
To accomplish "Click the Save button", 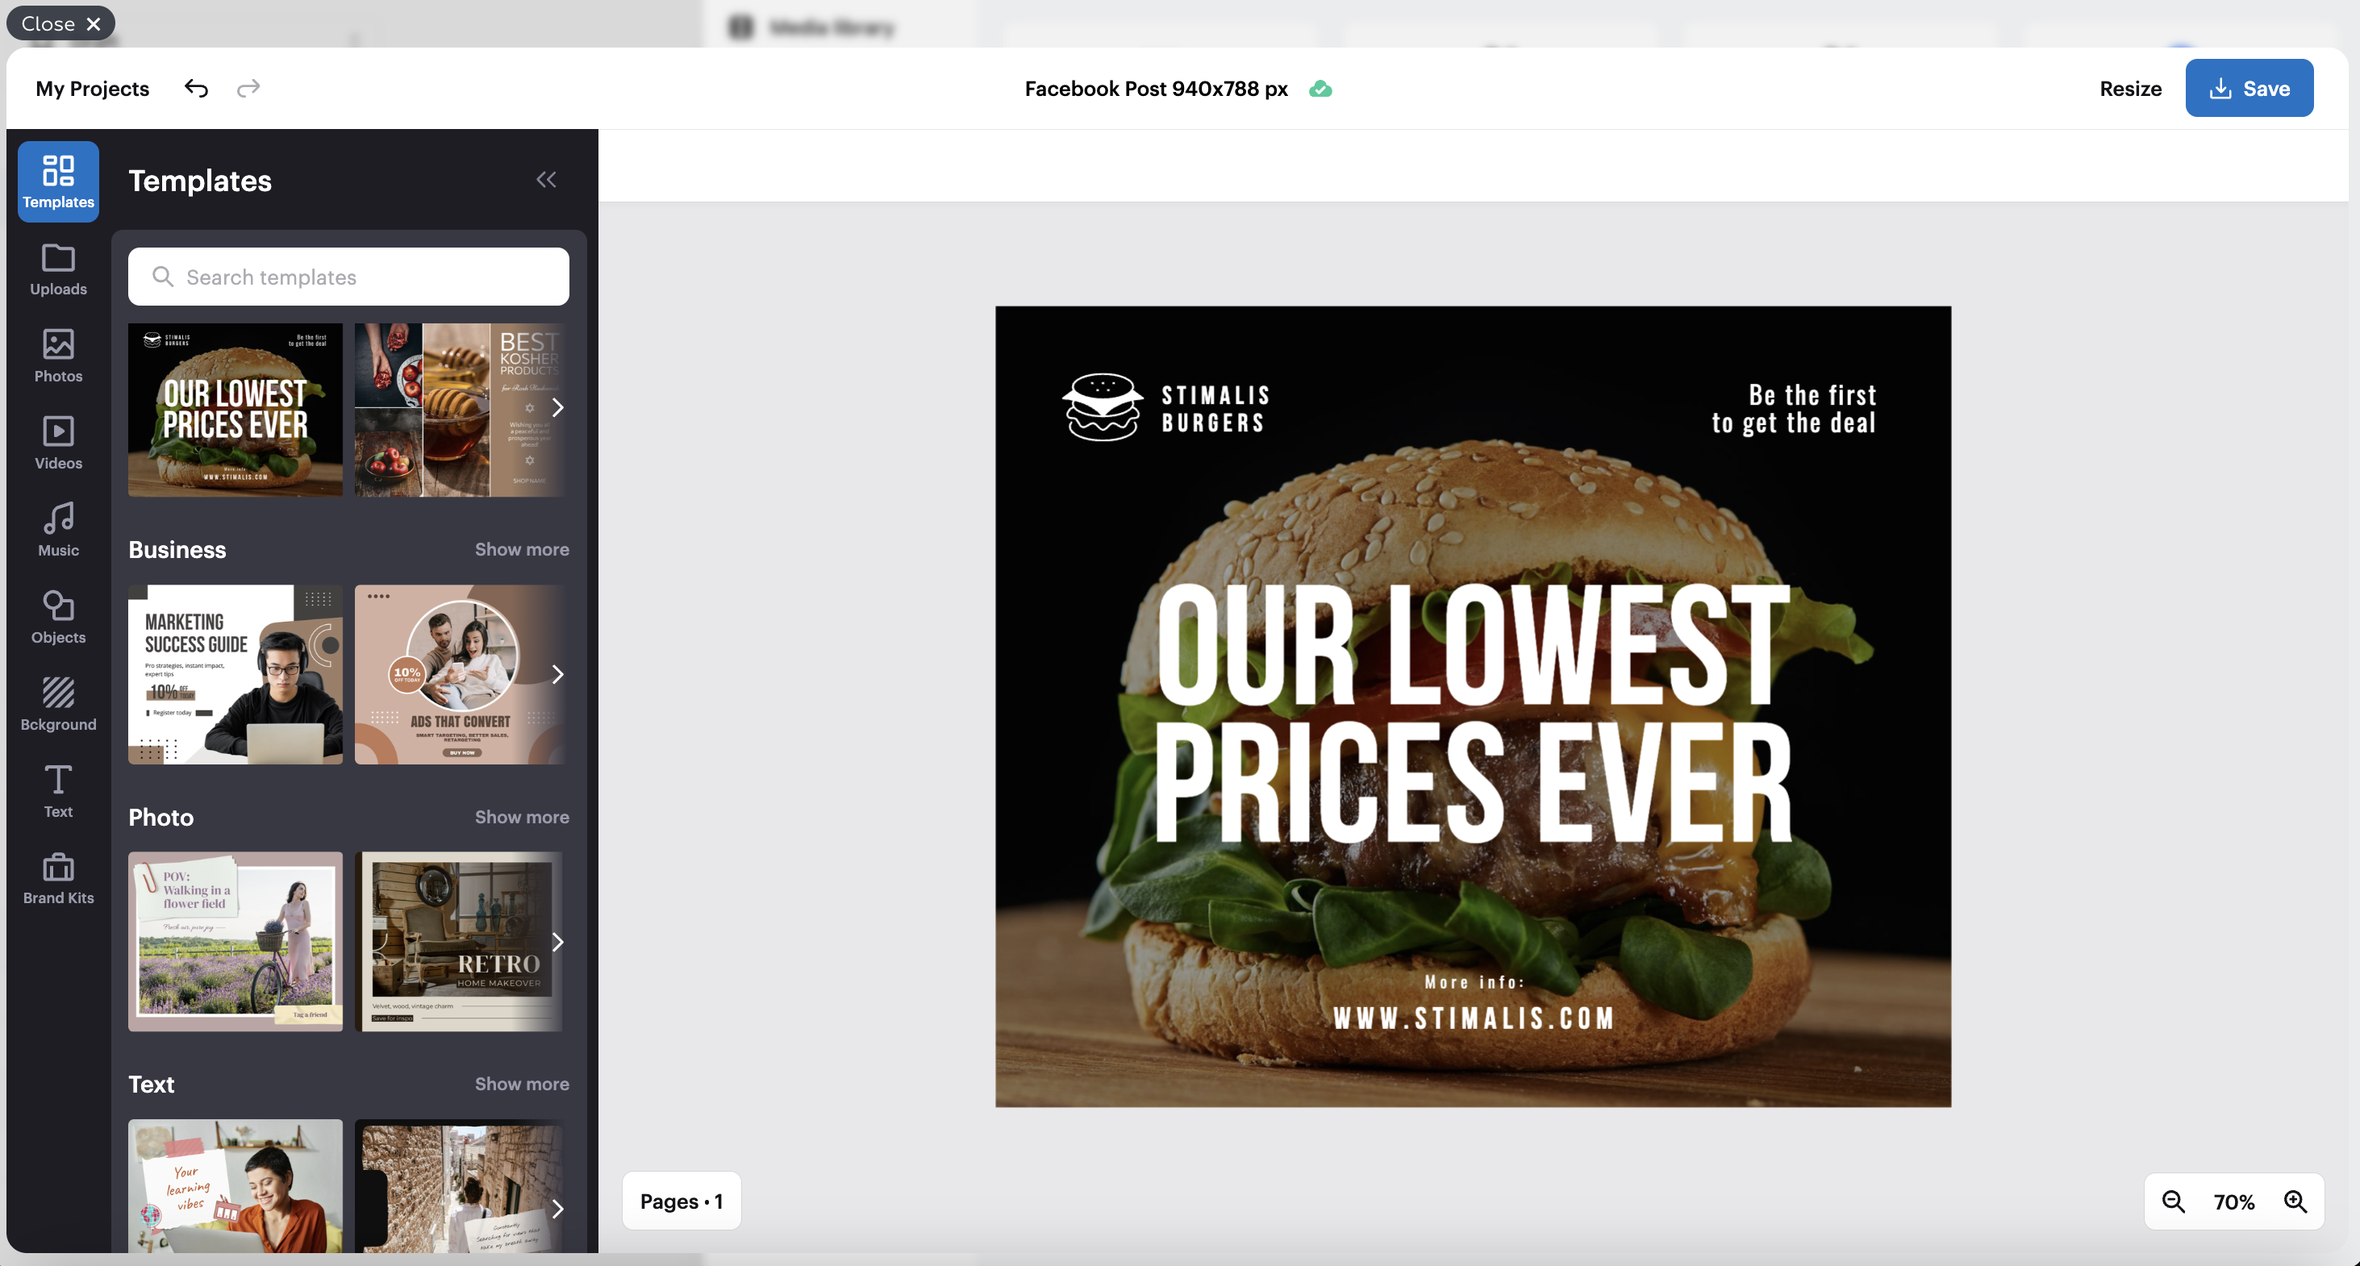I will click(2248, 88).
